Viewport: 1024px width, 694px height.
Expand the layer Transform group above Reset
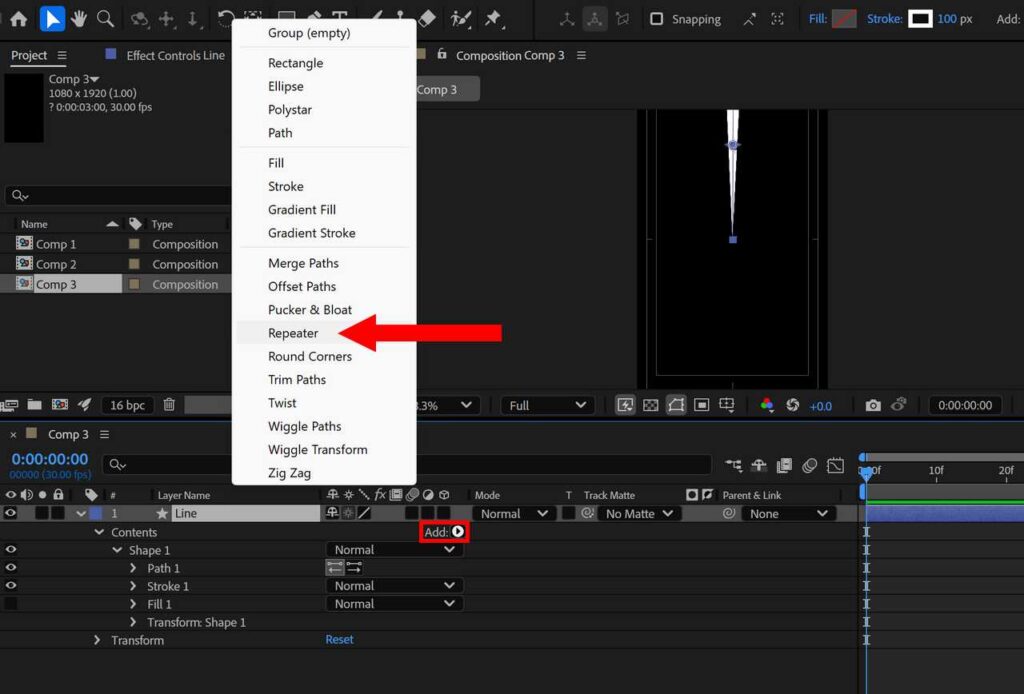click(97, 640)
